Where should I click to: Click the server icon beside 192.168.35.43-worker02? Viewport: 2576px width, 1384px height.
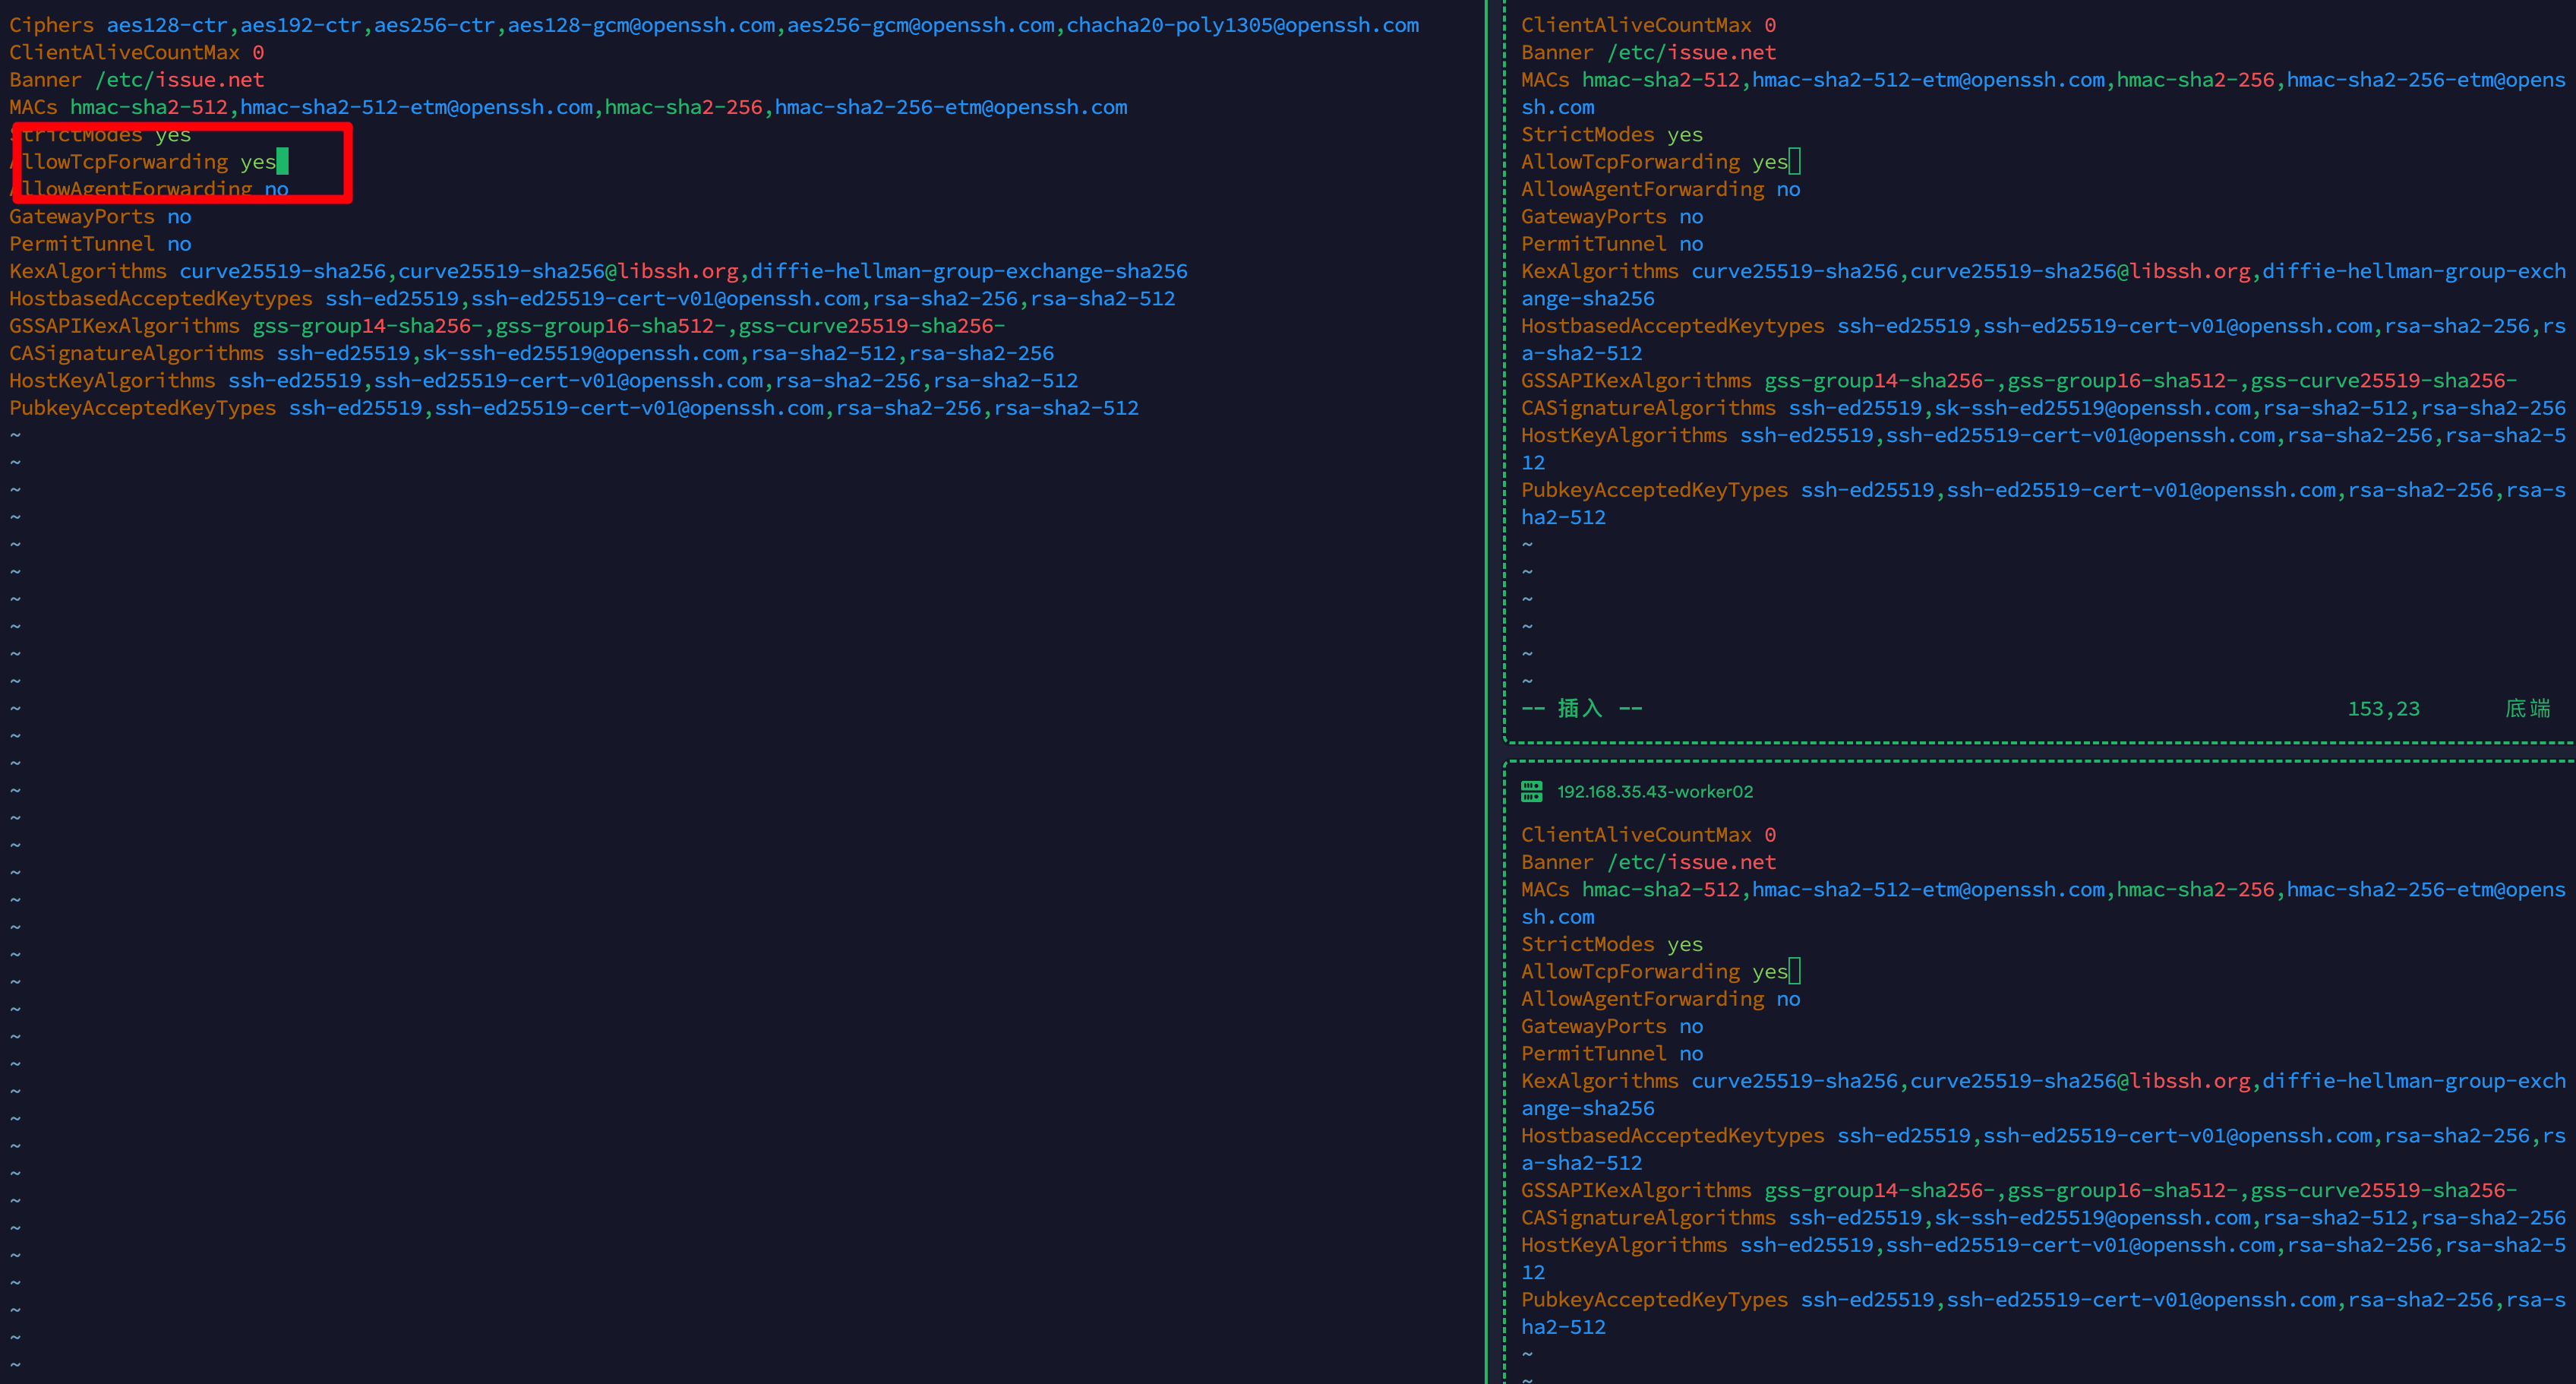[x=1531, y=791]
